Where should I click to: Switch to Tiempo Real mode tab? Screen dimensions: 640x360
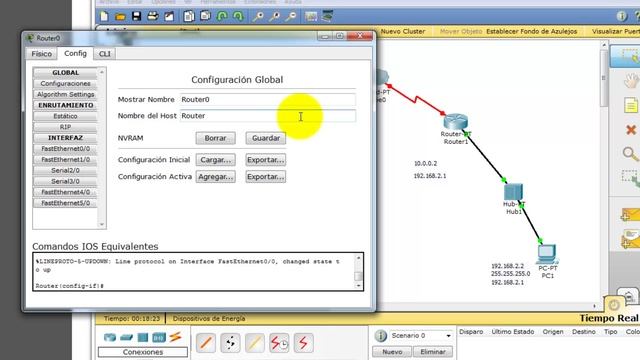tap(608, 318)
